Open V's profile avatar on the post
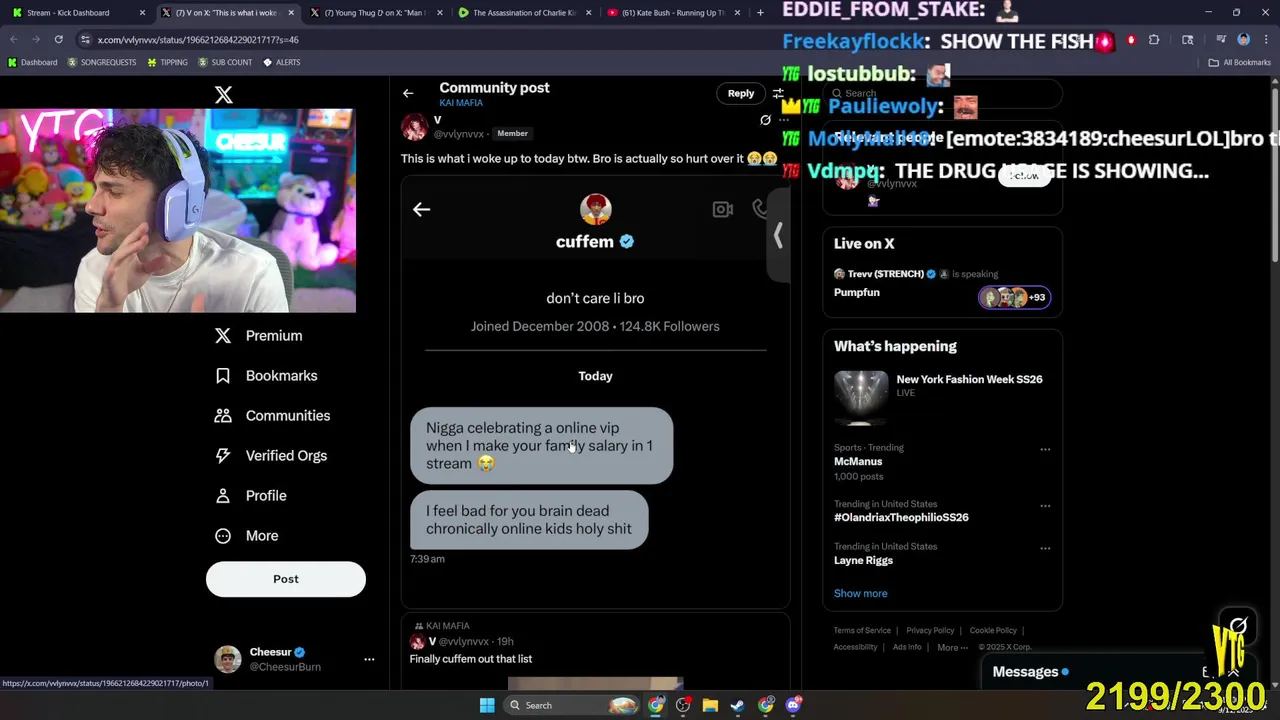This screenshot has width=1280, height=720. tap(414, 127)
